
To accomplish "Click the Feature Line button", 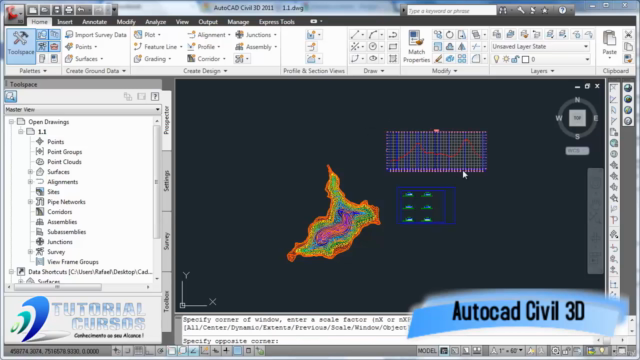I will tap(158, 47).
